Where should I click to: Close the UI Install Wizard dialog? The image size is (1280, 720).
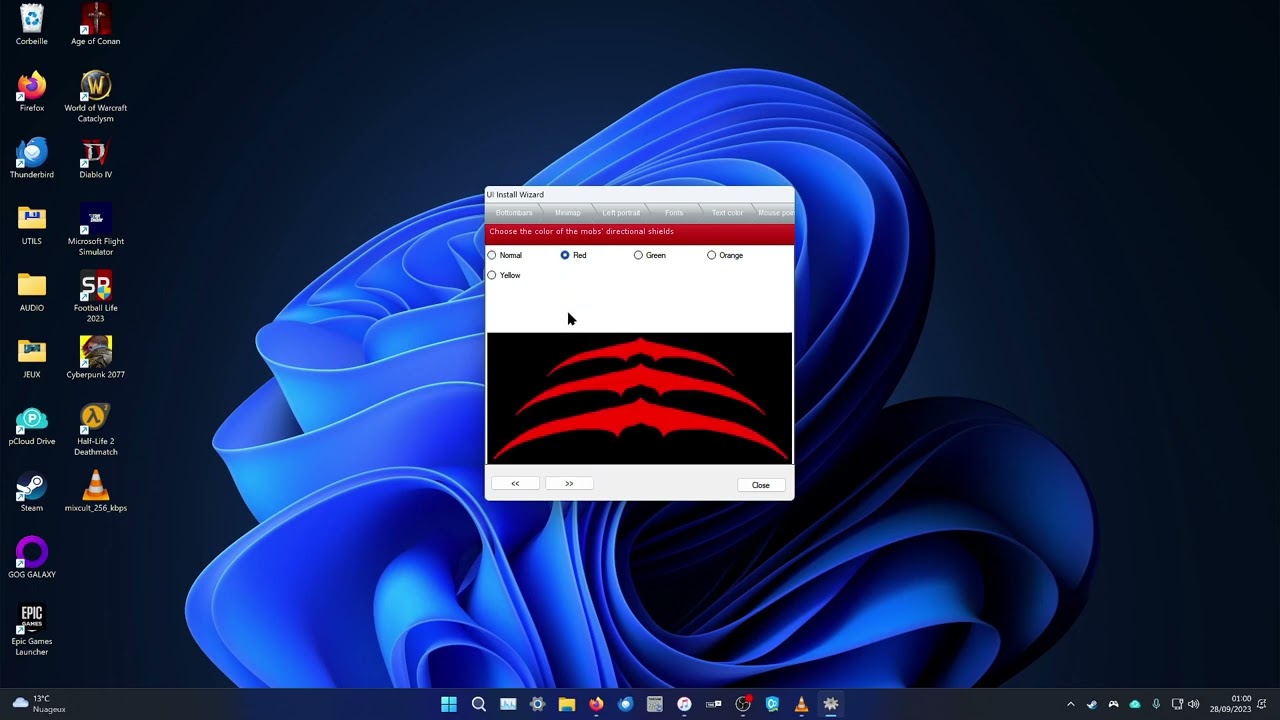pyautogui.click(x=761, y=485)
